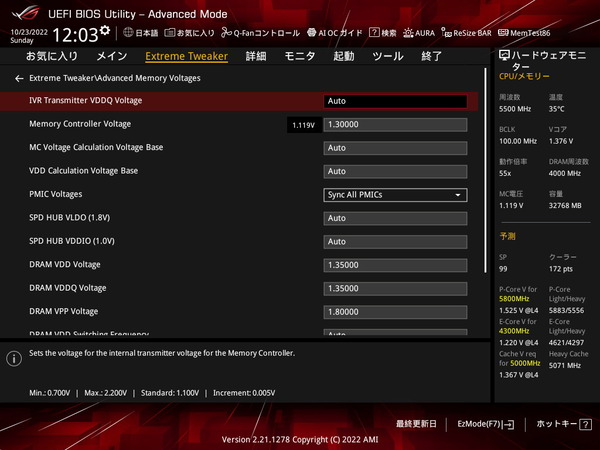Click the 172 pts cooler score

[561, 269]
